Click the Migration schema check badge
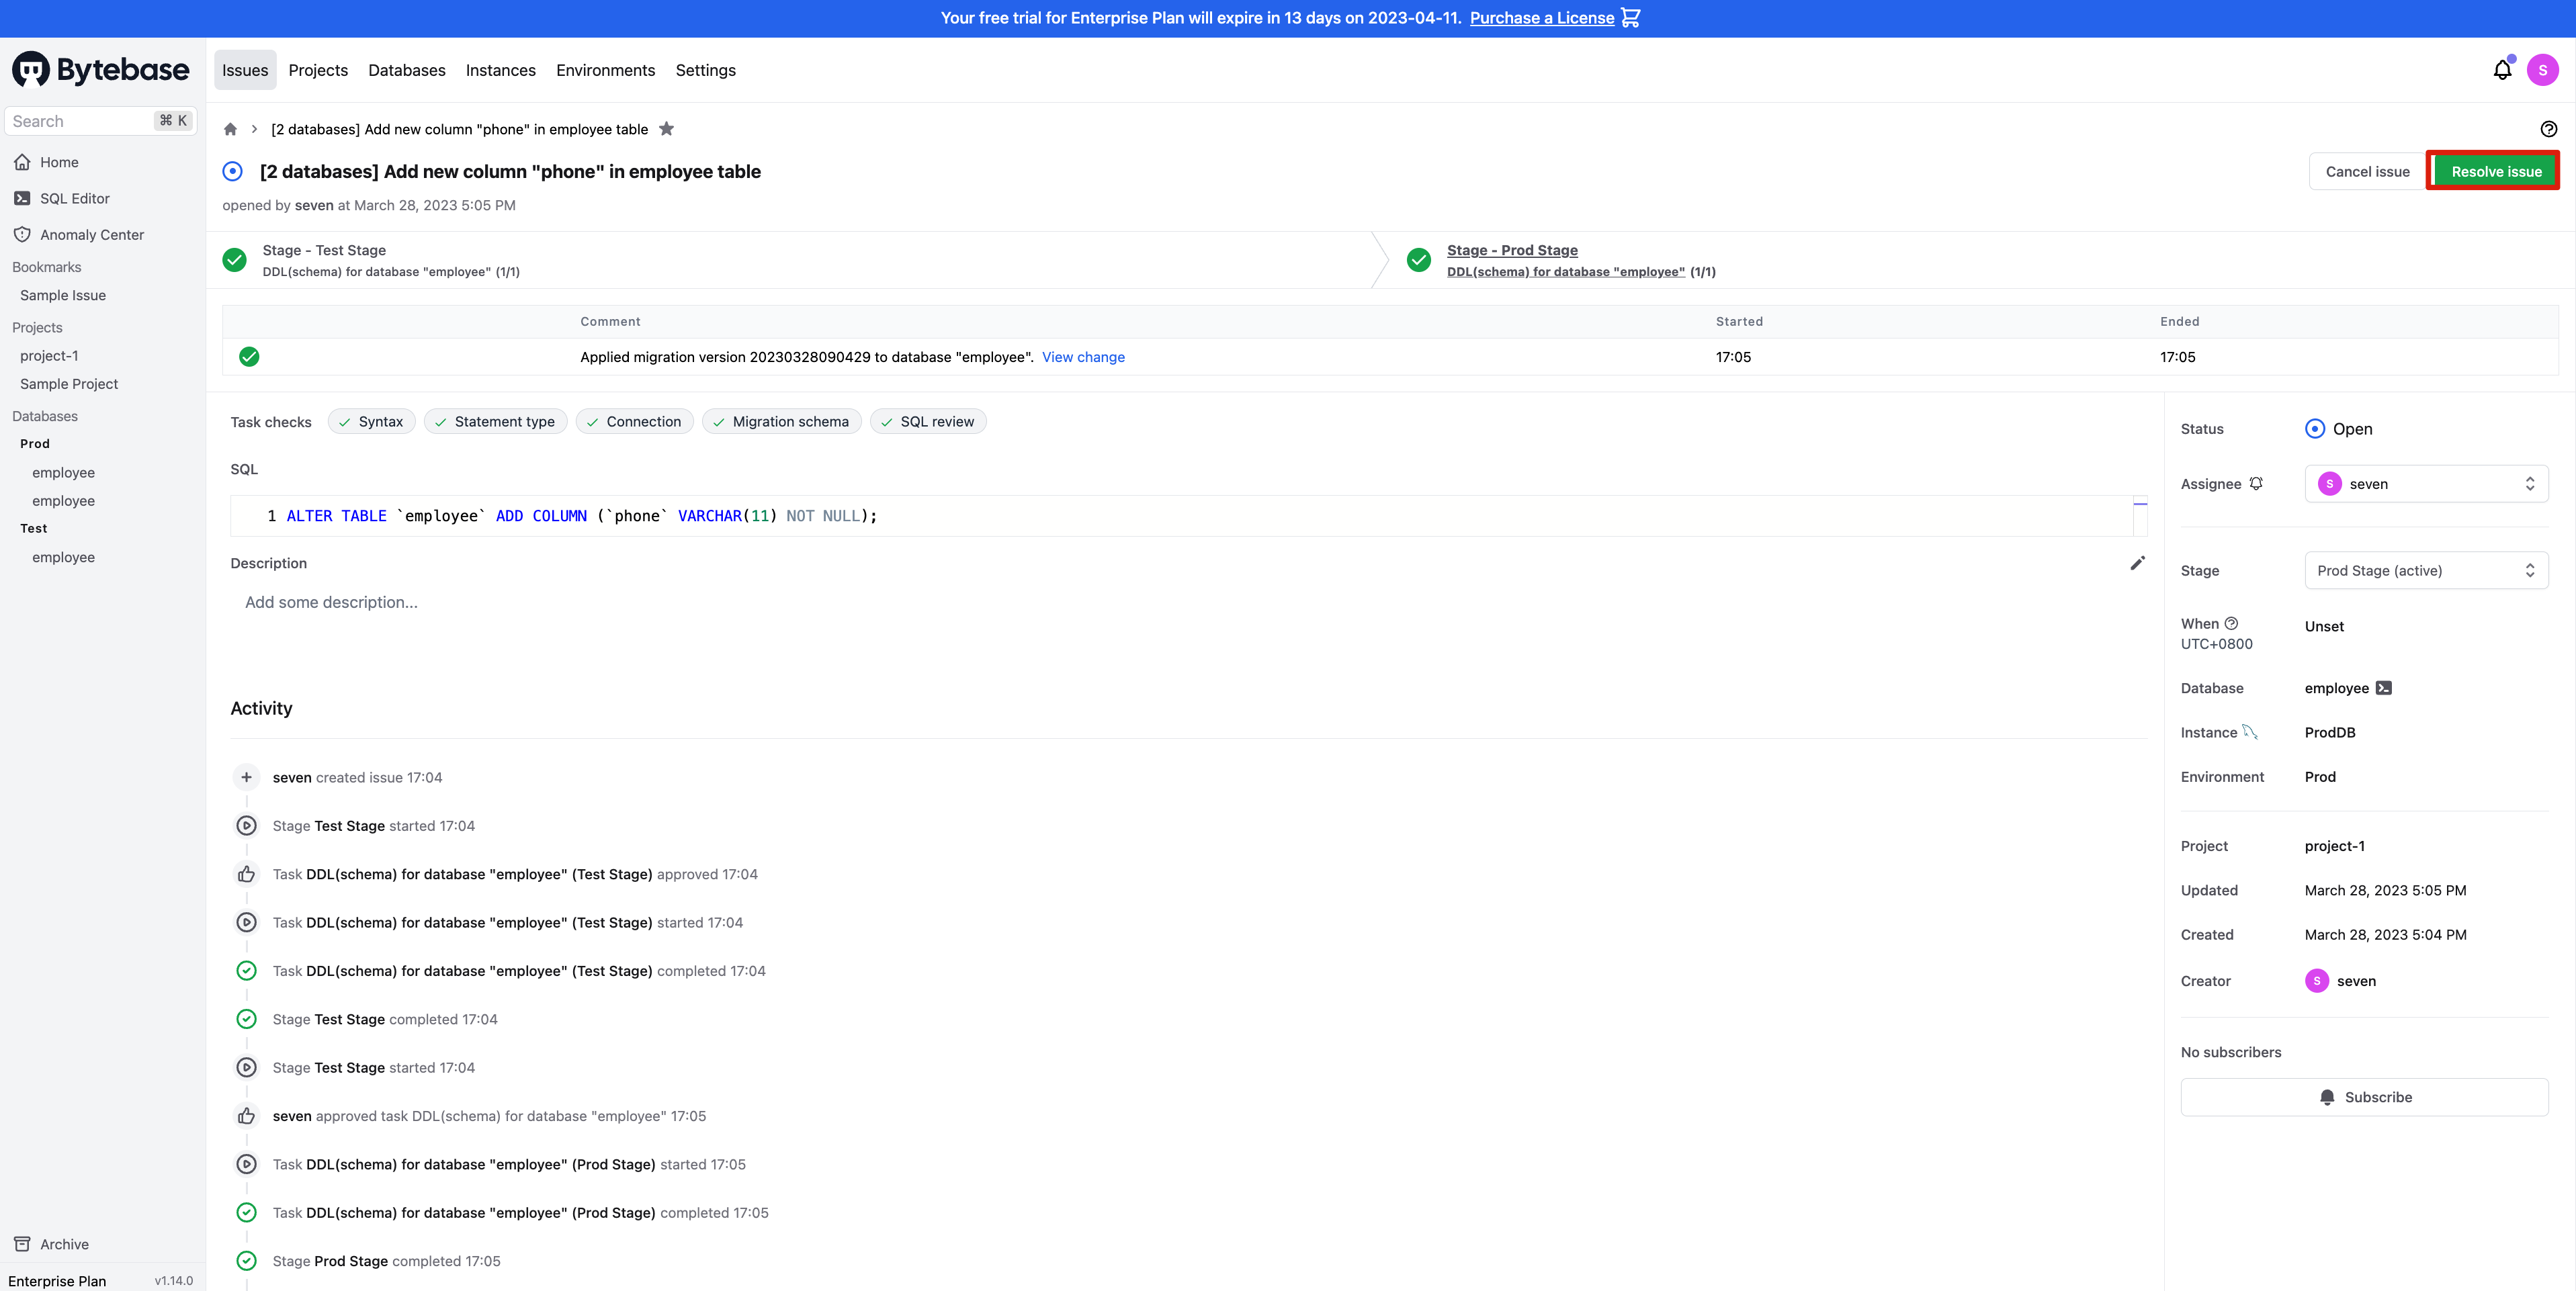 point(781,422)
